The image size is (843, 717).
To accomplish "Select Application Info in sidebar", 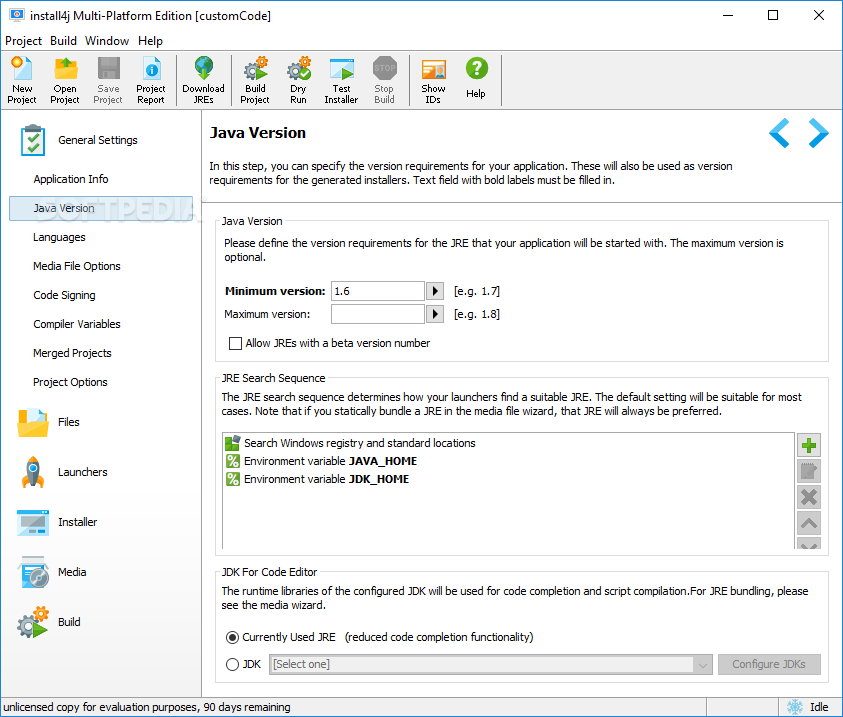I will [x=71, y=179].
